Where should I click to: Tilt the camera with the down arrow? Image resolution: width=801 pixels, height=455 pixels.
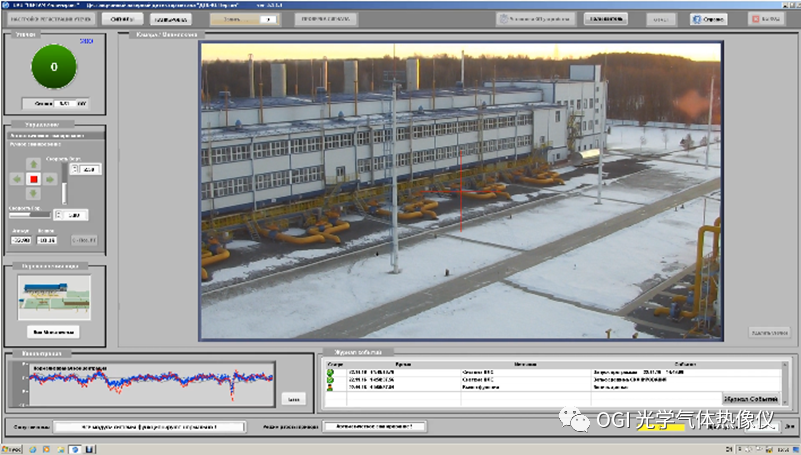pos(34,194)
